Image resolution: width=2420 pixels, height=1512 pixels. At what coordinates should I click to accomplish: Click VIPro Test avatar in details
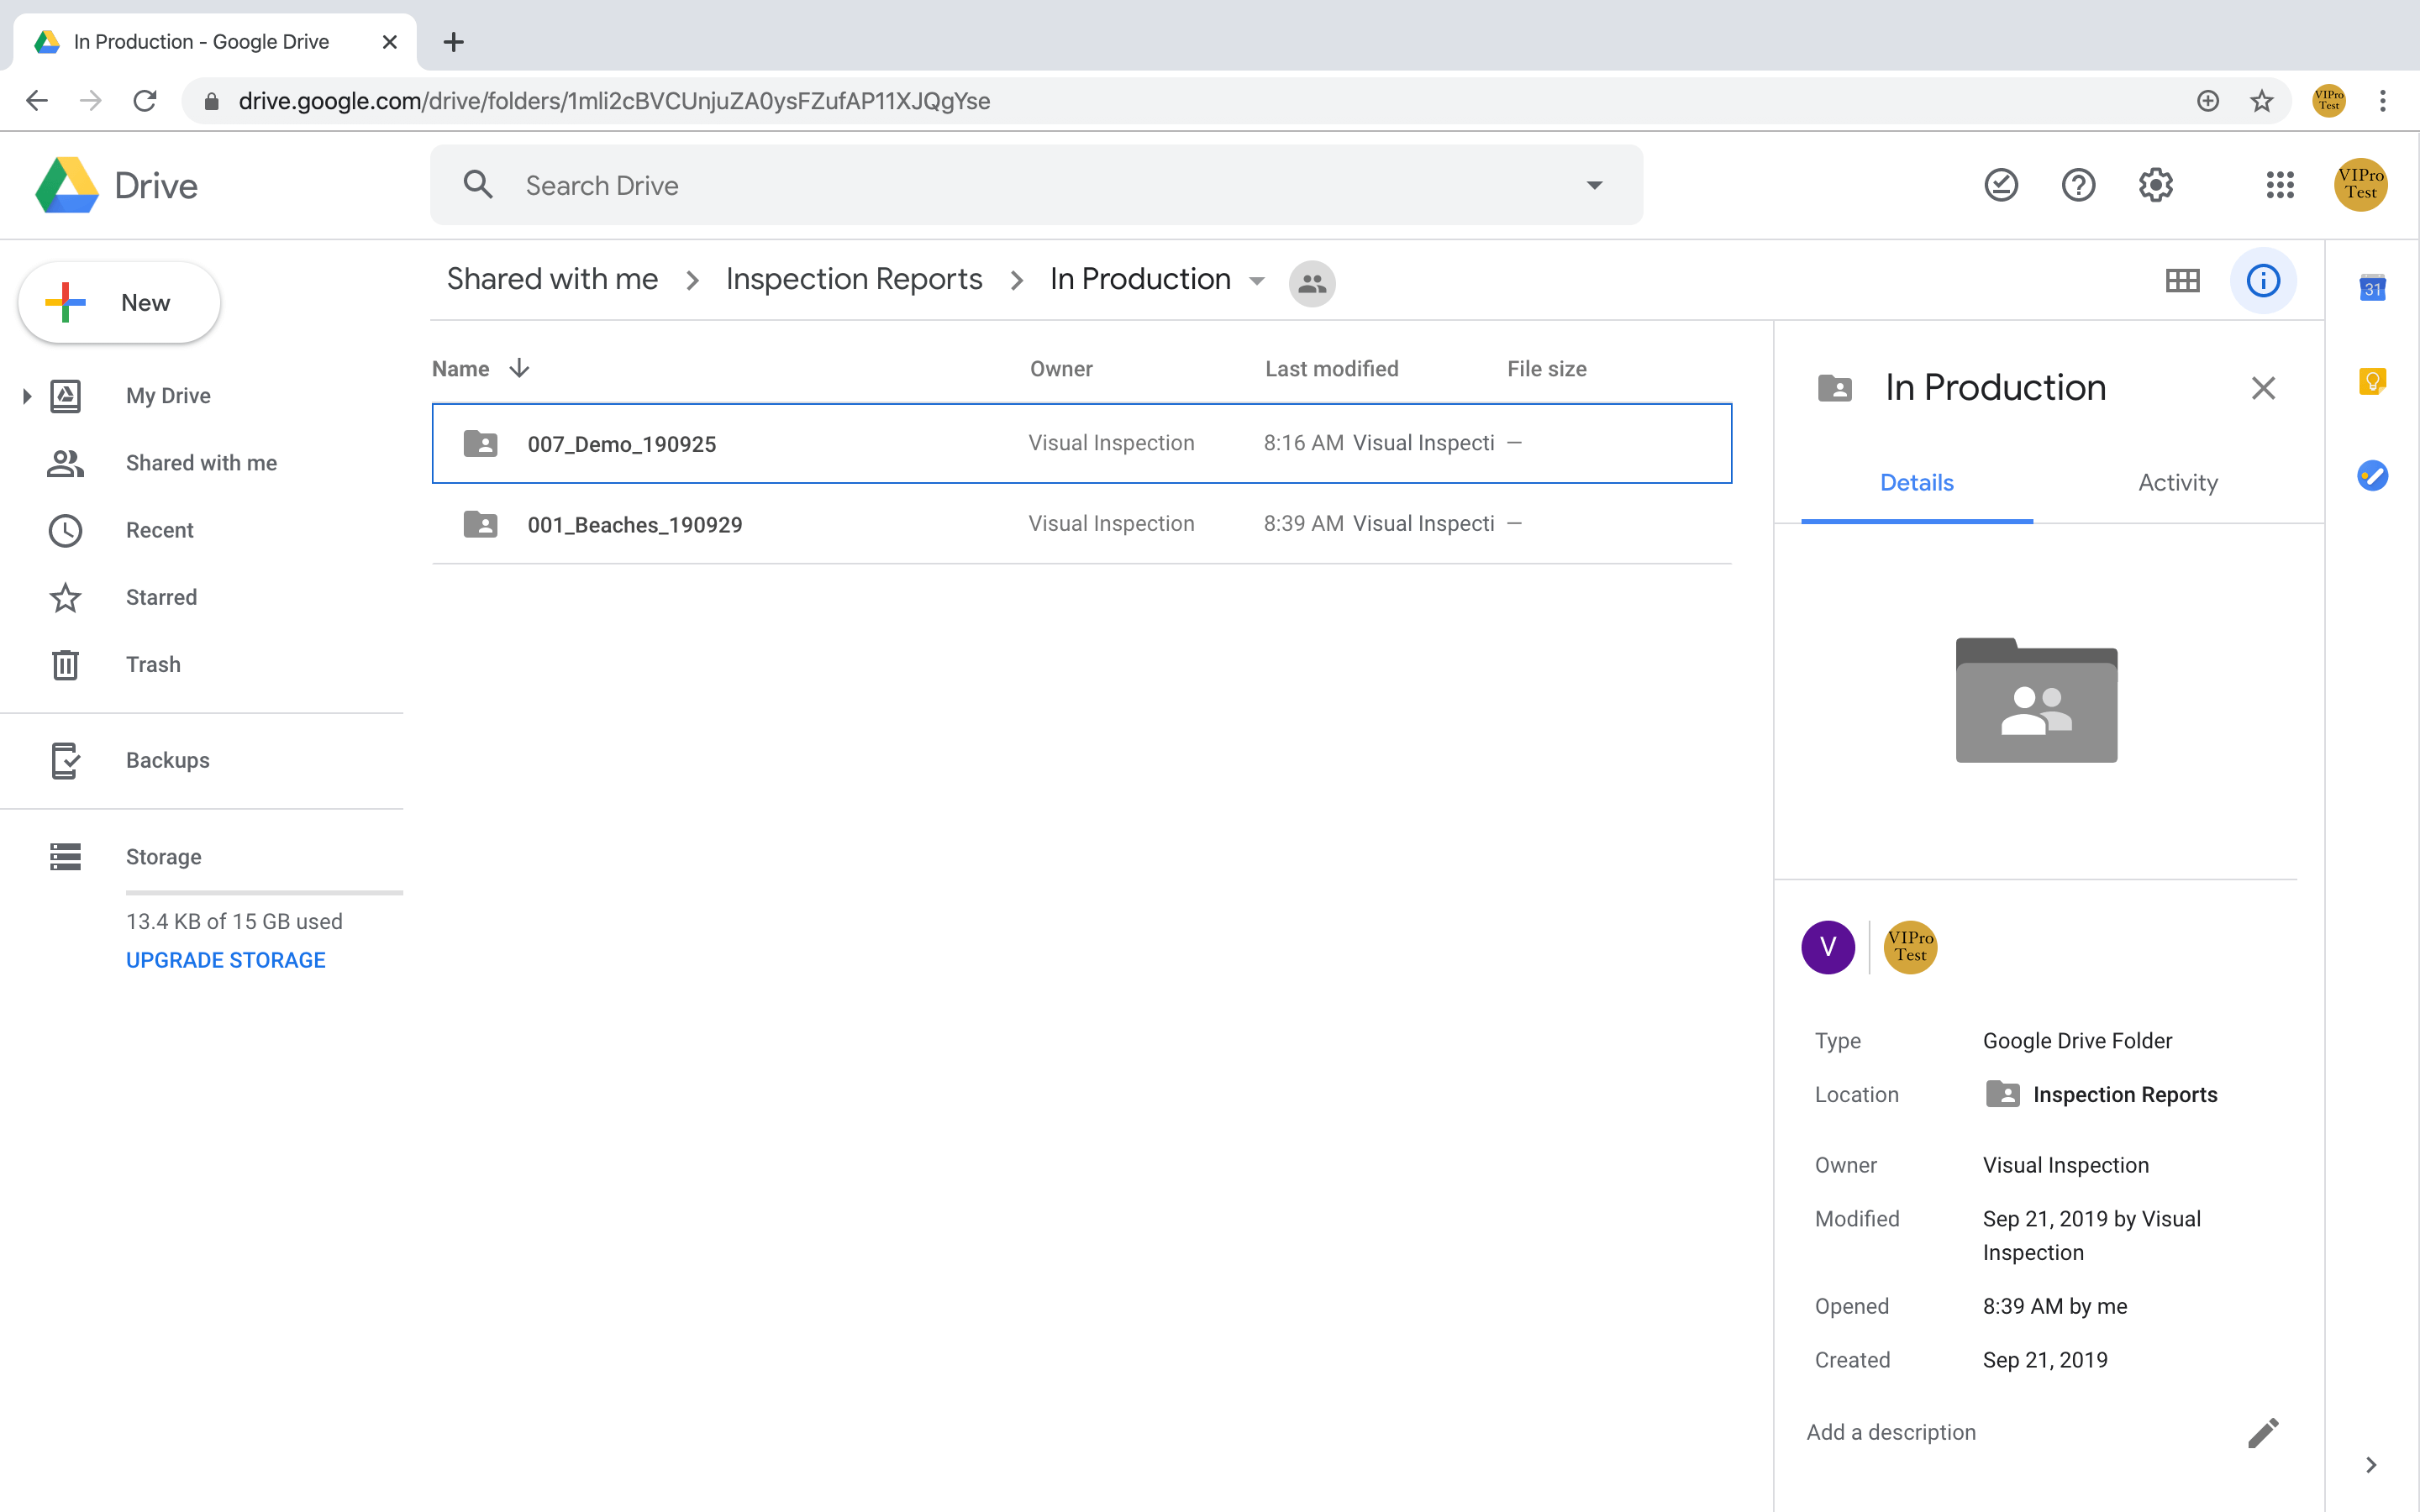1910,947
